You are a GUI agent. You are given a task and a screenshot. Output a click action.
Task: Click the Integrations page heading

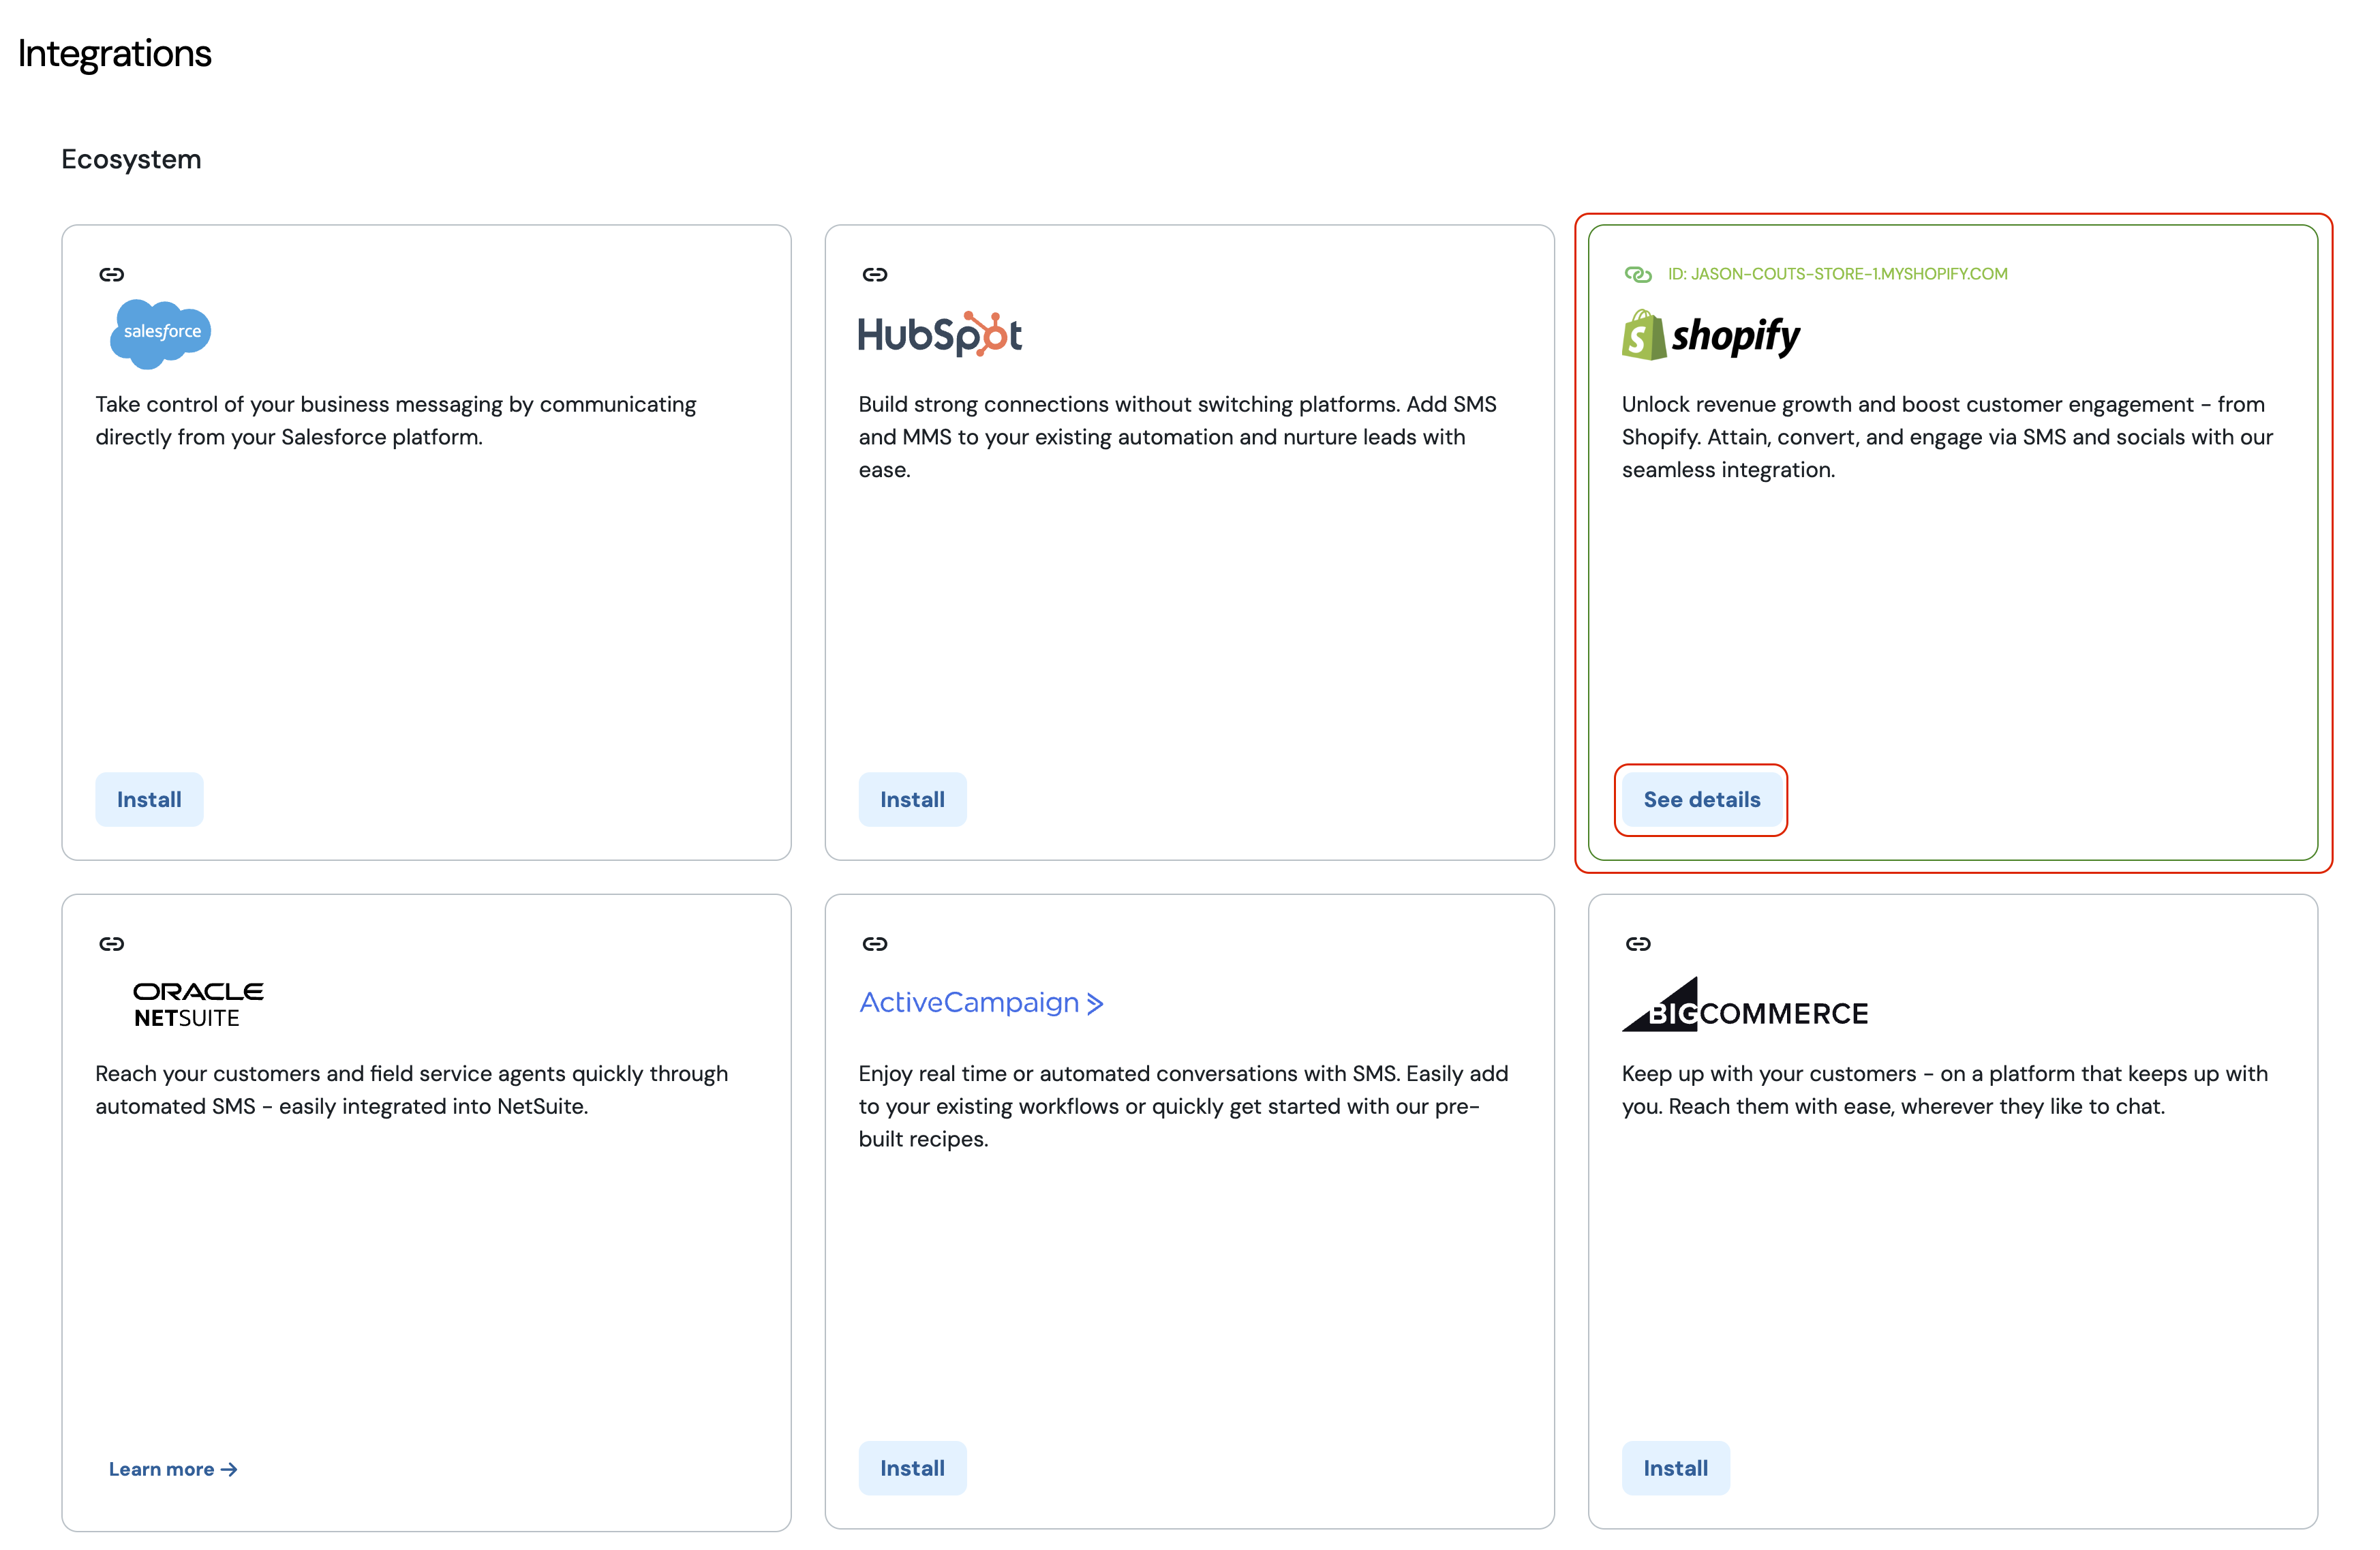(x=114, y=53)
